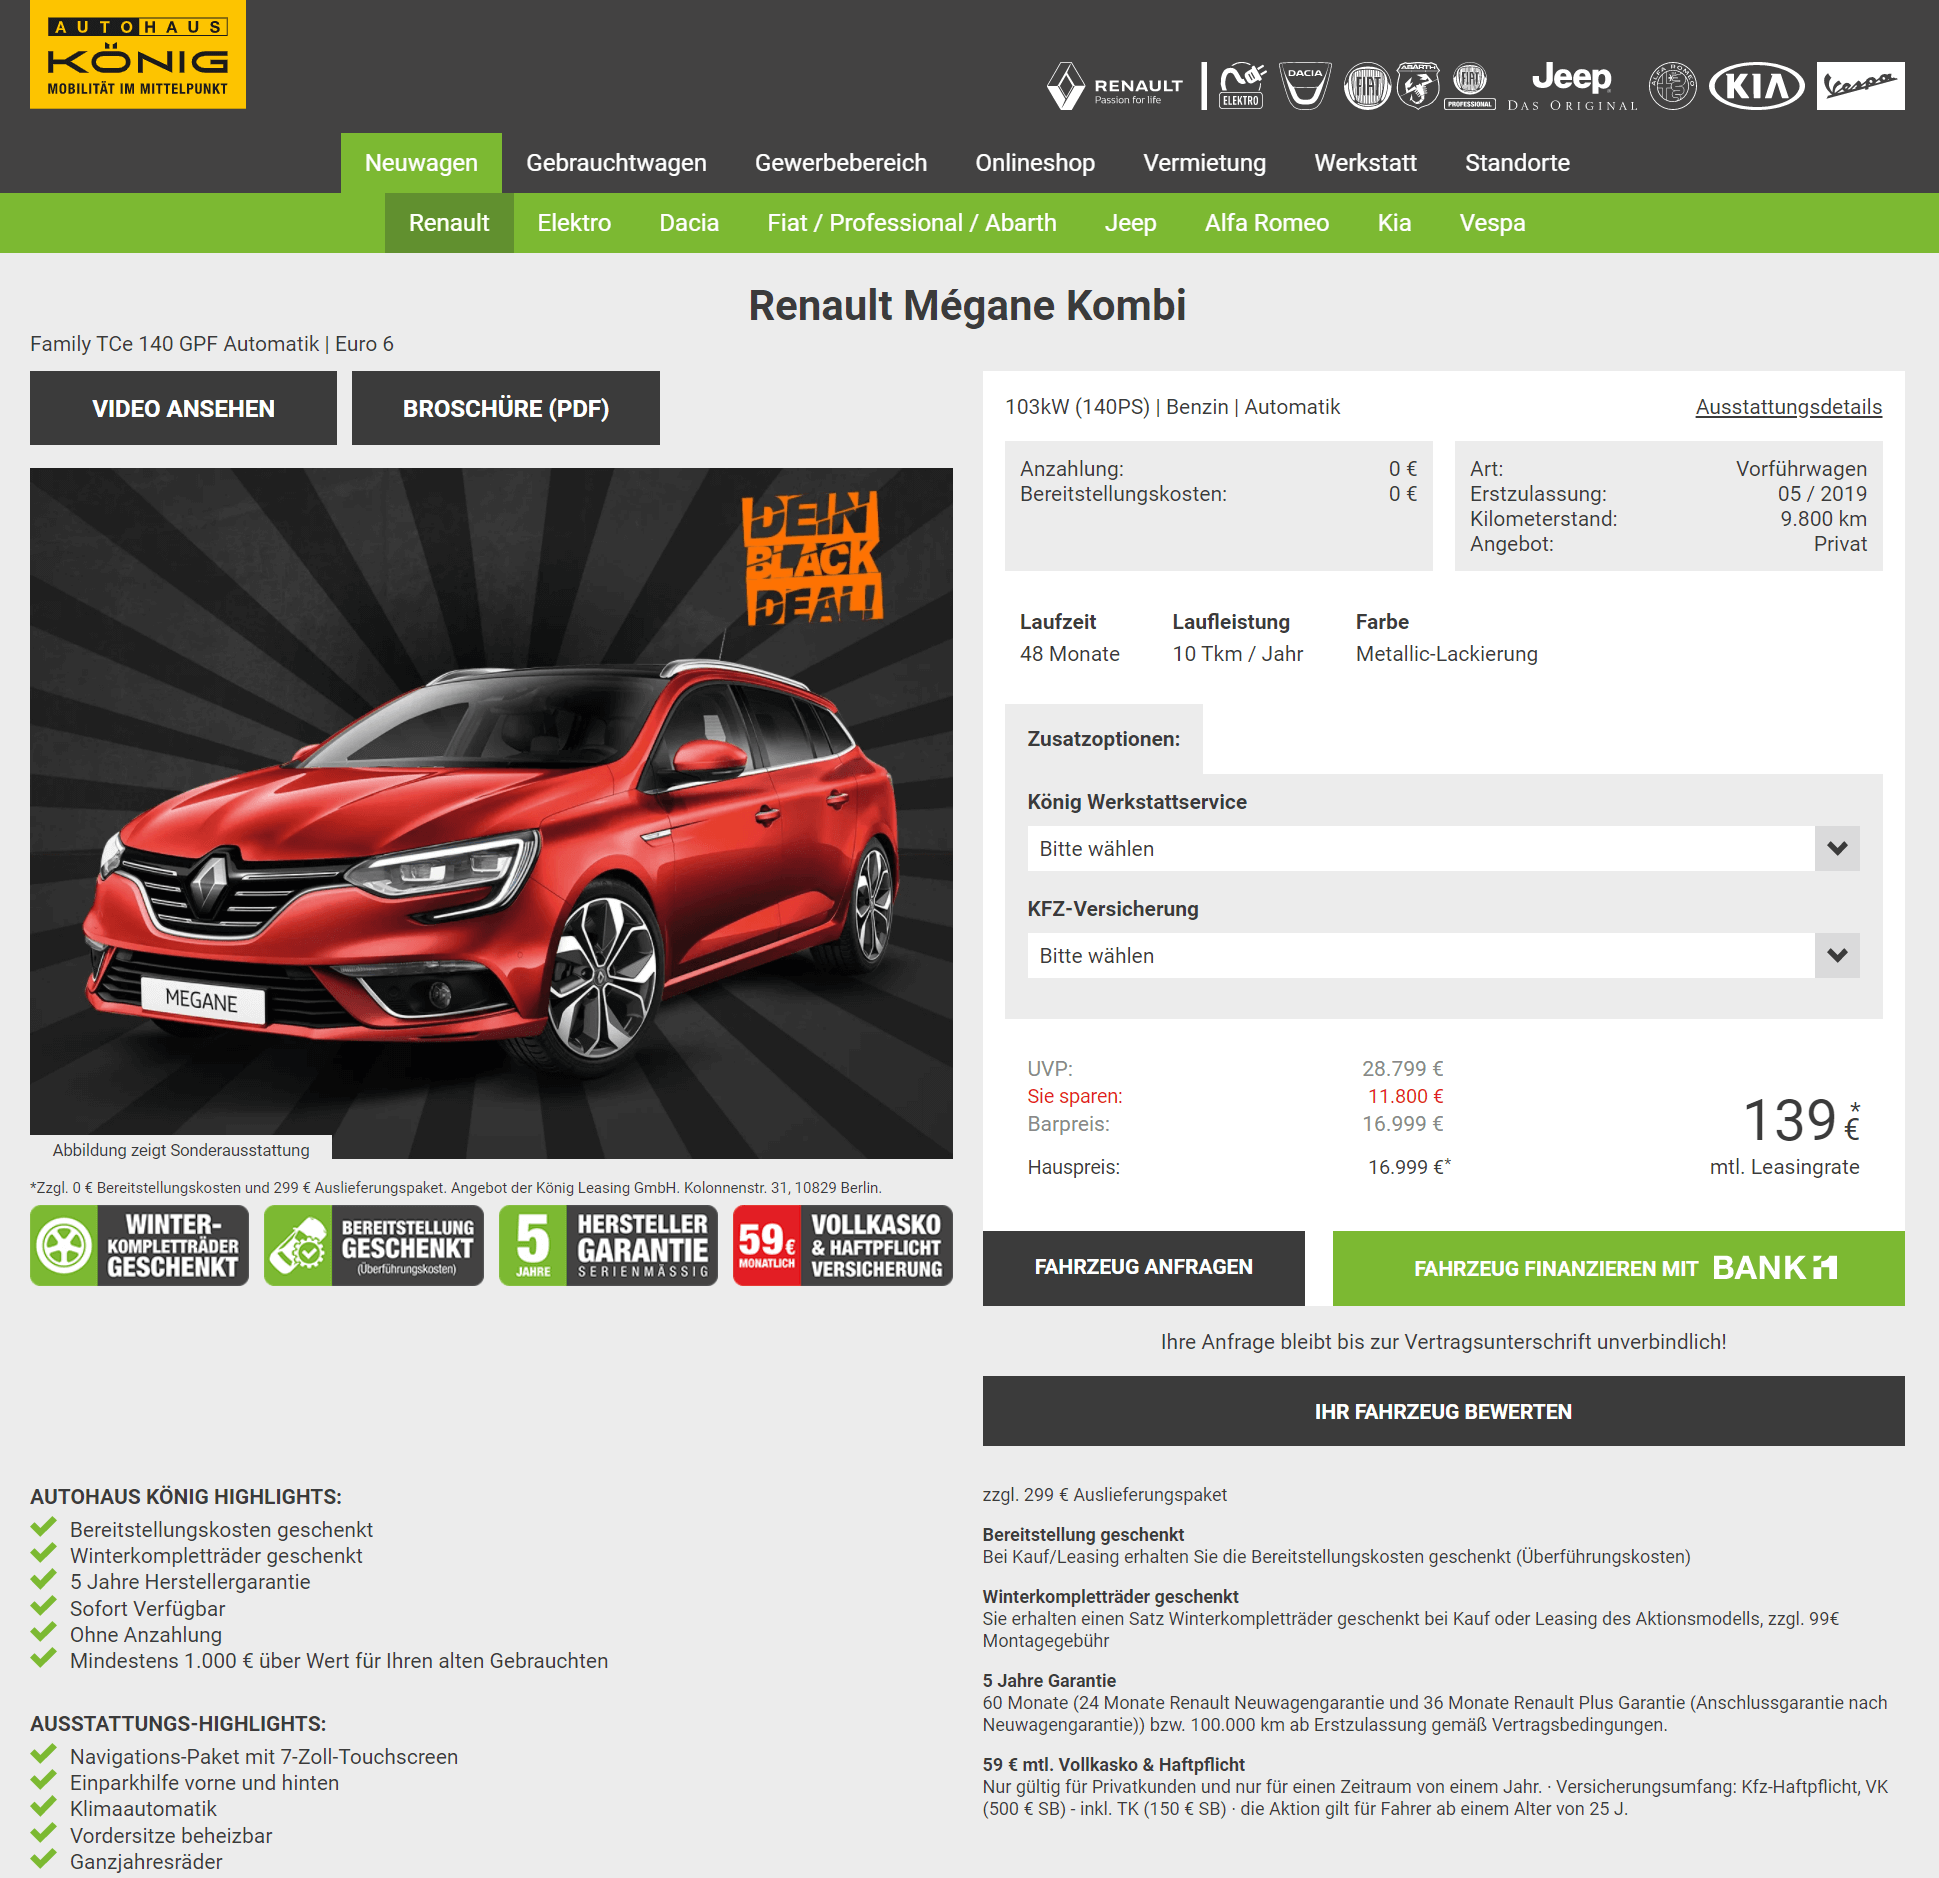This screenshot has height=1878, width=1939.
Task: Select the Kia submenu item
Action: [1394, 223]
